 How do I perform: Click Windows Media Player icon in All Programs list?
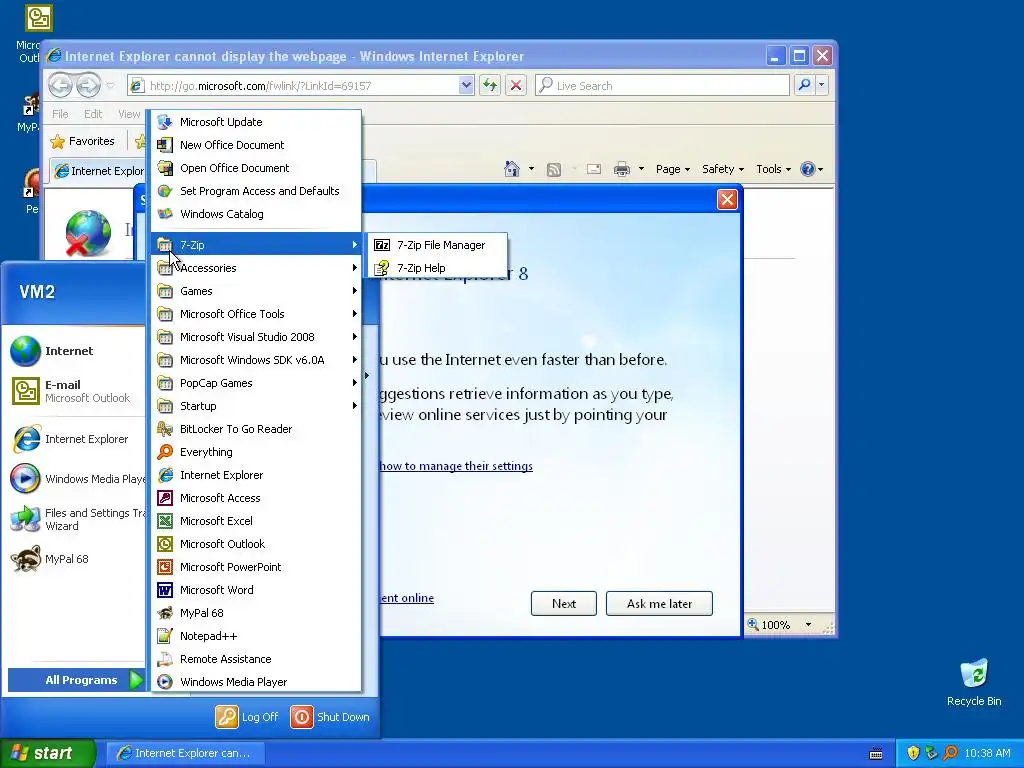pyautogui.click(x=165, y=682)
